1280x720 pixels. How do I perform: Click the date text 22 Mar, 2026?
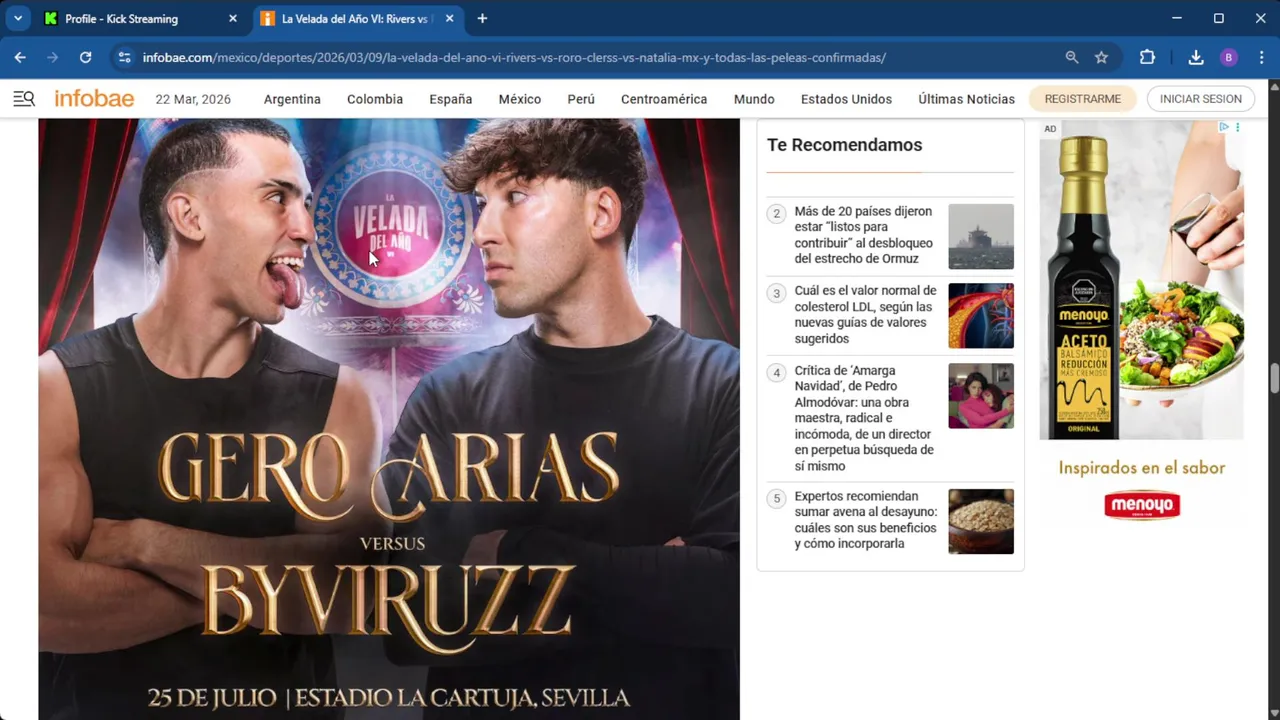(193, 99)
